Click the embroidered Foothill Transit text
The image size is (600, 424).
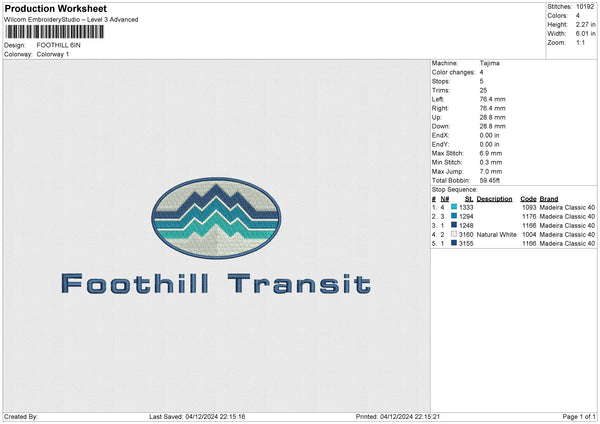tap(215, 284)
